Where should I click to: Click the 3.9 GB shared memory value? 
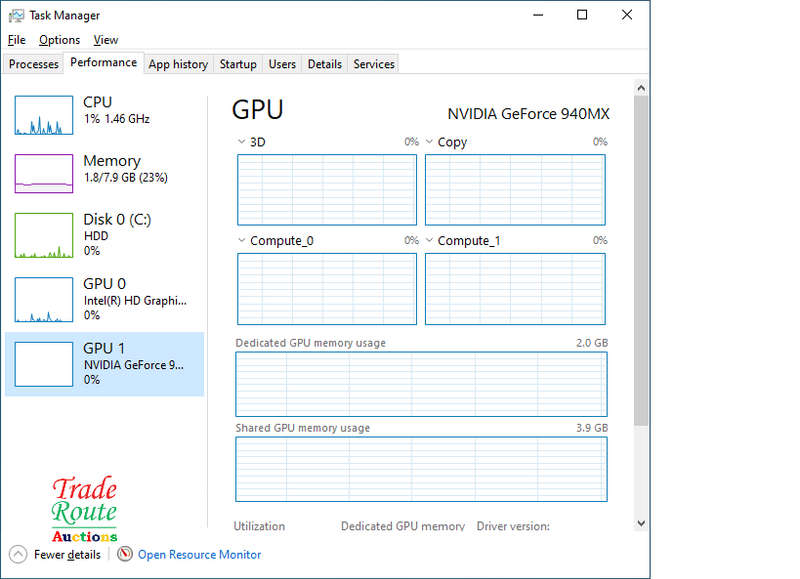tap(592, 428)
